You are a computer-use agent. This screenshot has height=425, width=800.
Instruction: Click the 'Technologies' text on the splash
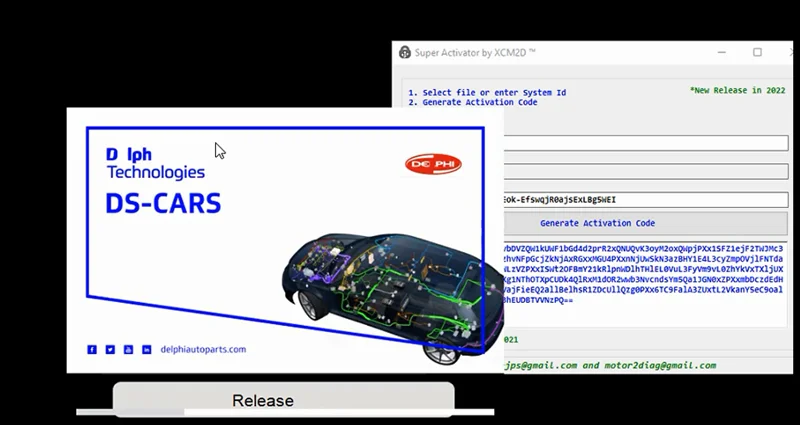pos(156,172)
